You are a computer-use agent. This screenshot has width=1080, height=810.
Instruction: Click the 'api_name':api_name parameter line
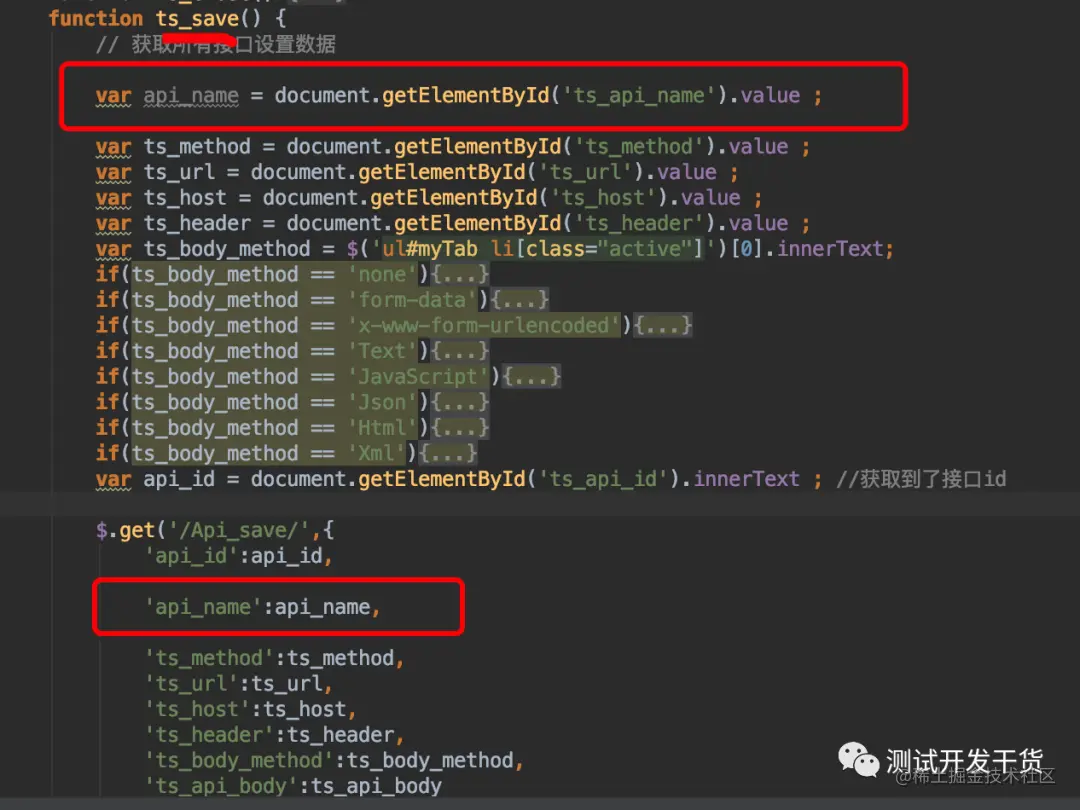(262, 607)
